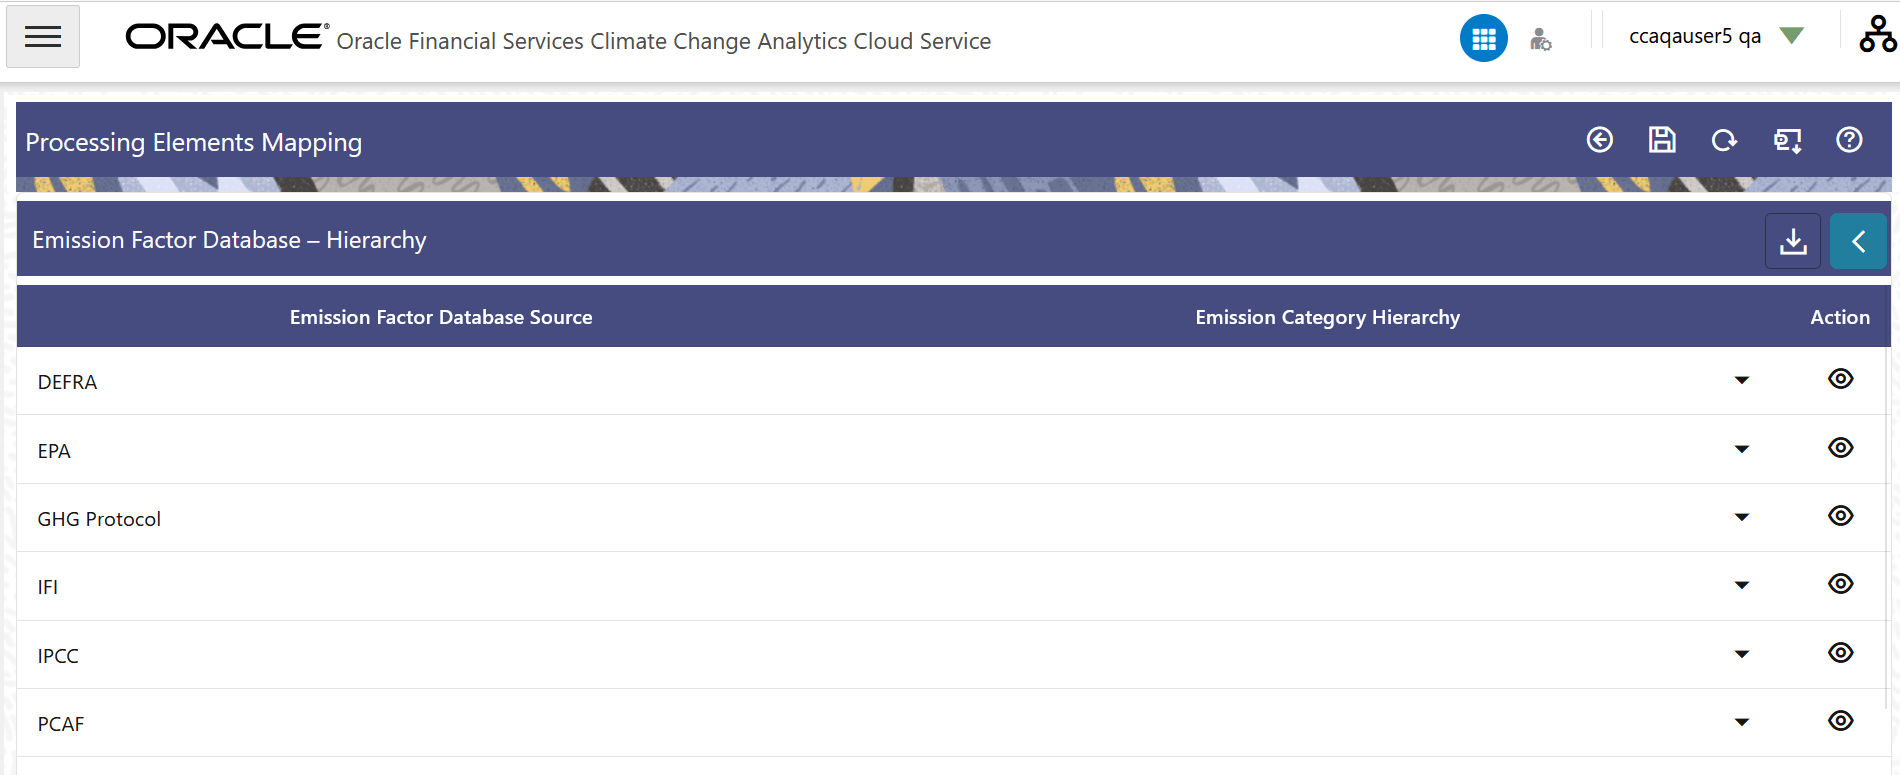The height and width of the screenshot is (775, 1900).
Task: Navigate back using the back arrow icon
Action: [1599, 141]
